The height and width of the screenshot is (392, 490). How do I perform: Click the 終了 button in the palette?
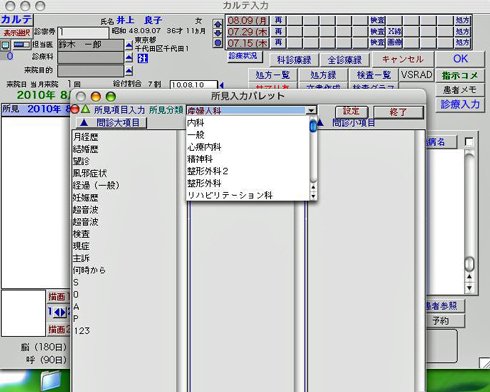point(398,112)
